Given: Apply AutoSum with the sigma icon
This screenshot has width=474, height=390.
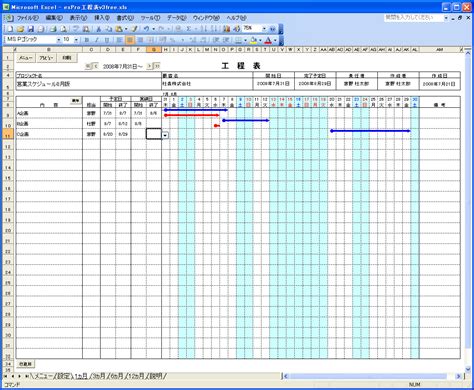Looking at the screenshot, I should point(189,29).
